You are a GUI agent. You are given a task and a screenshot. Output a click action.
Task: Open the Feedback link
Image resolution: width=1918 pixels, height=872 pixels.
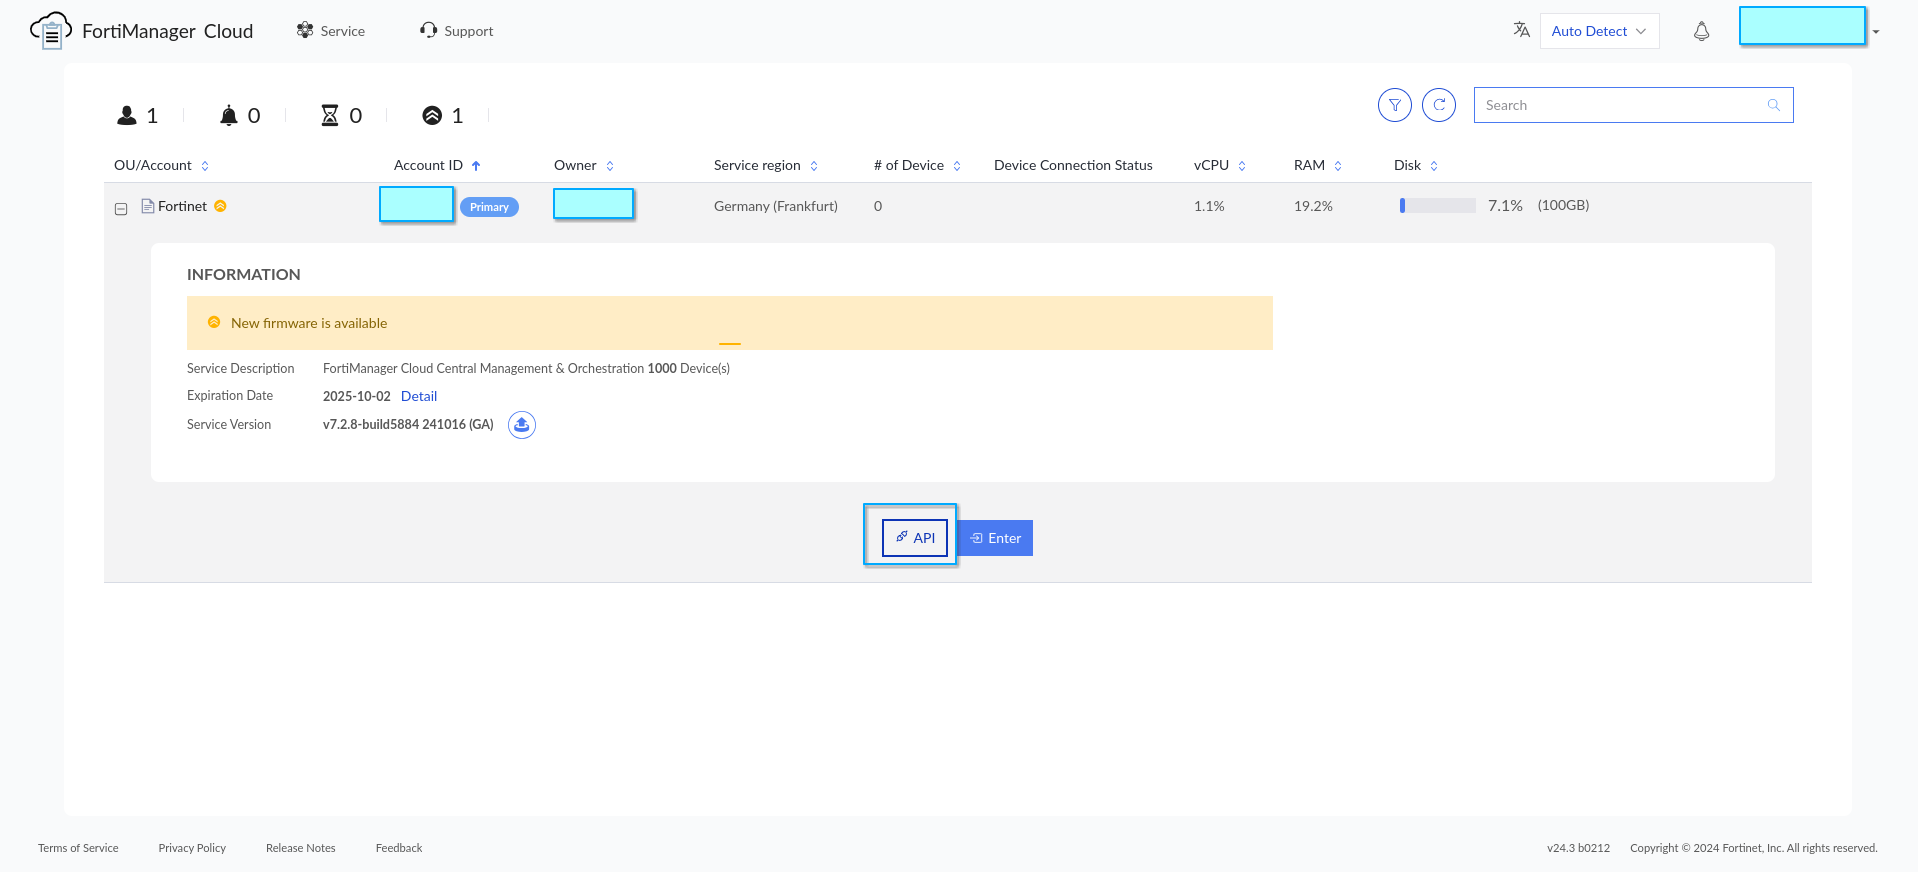[x=399, y=848]
